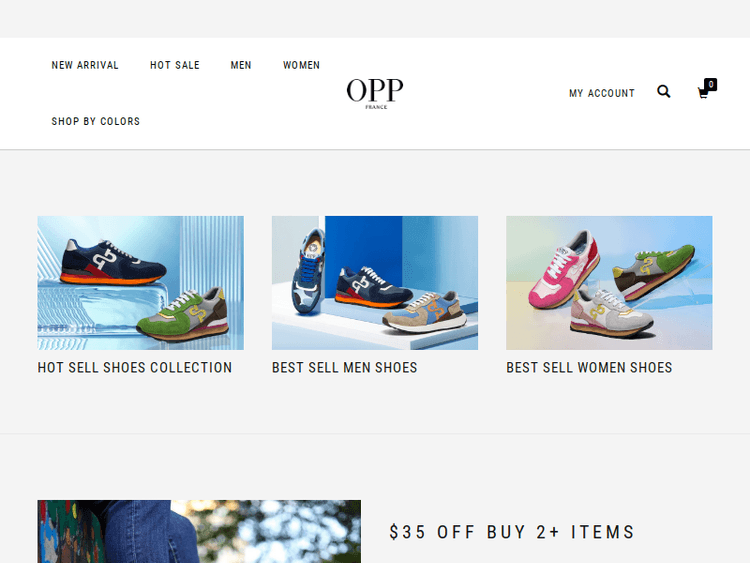Open the Best Sell Women Shoes image

(609, 283)
